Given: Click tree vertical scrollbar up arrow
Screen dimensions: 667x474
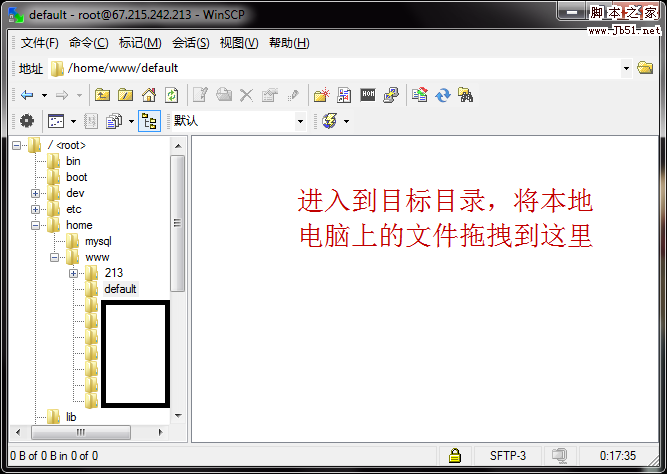Looking at the screenshot, I should pos(178,146).
